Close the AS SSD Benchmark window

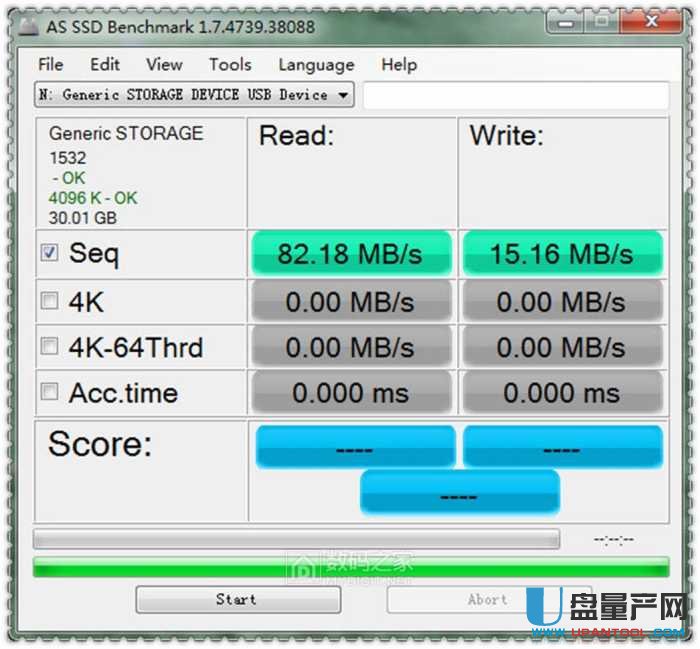[x=651, y=22]
